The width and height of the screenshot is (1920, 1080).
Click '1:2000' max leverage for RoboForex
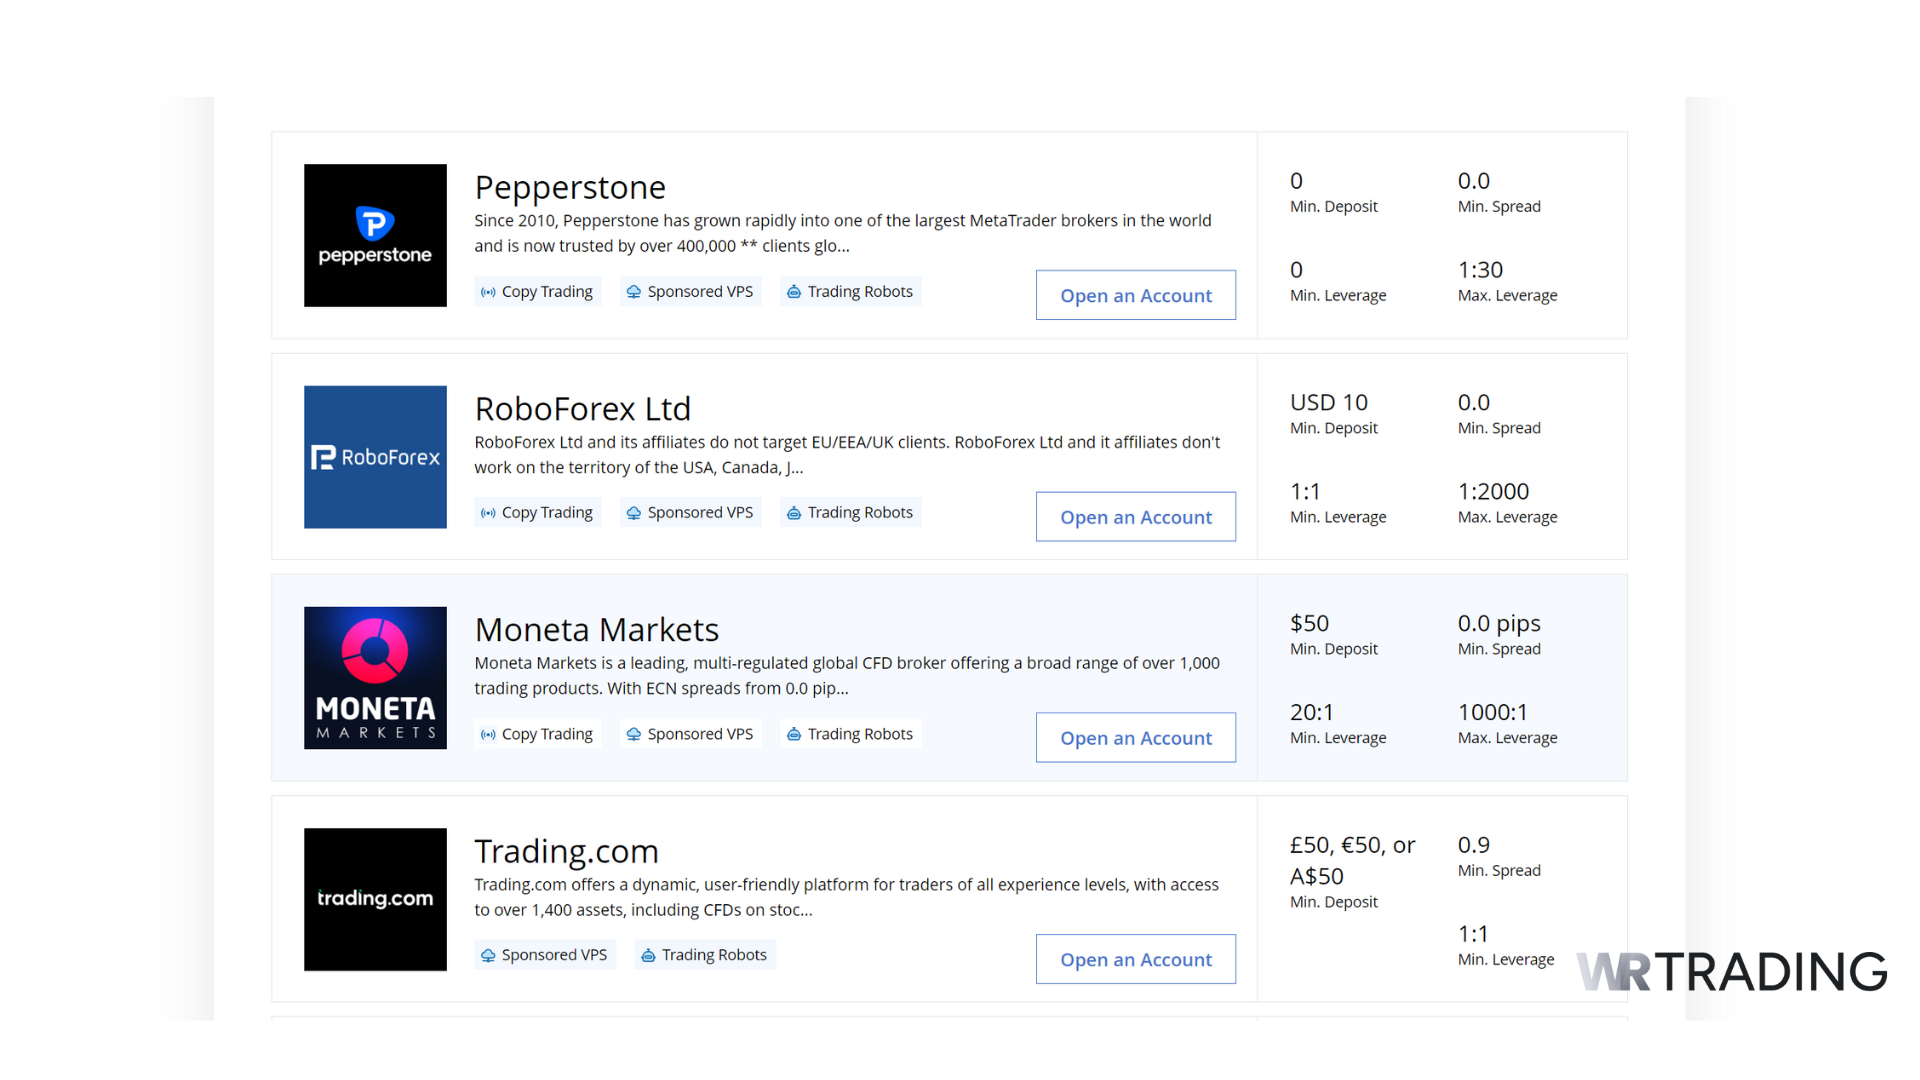point(1493,491)
